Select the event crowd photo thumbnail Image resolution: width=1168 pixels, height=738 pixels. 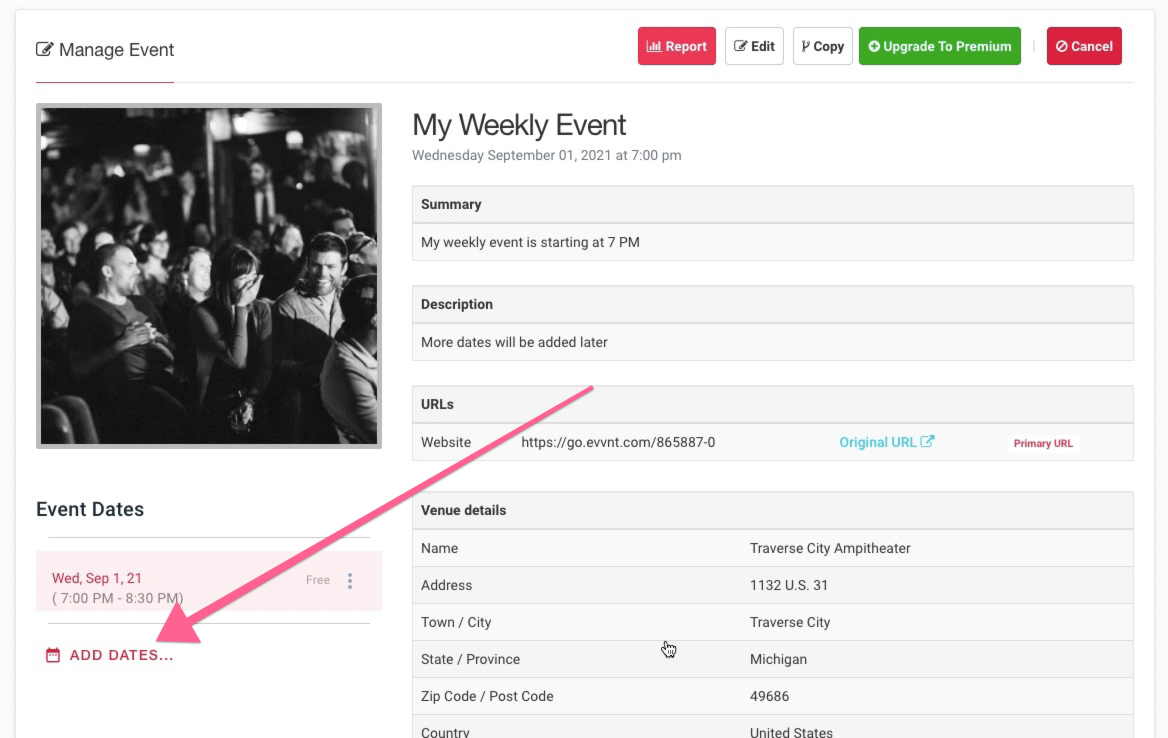coord(209,276)
